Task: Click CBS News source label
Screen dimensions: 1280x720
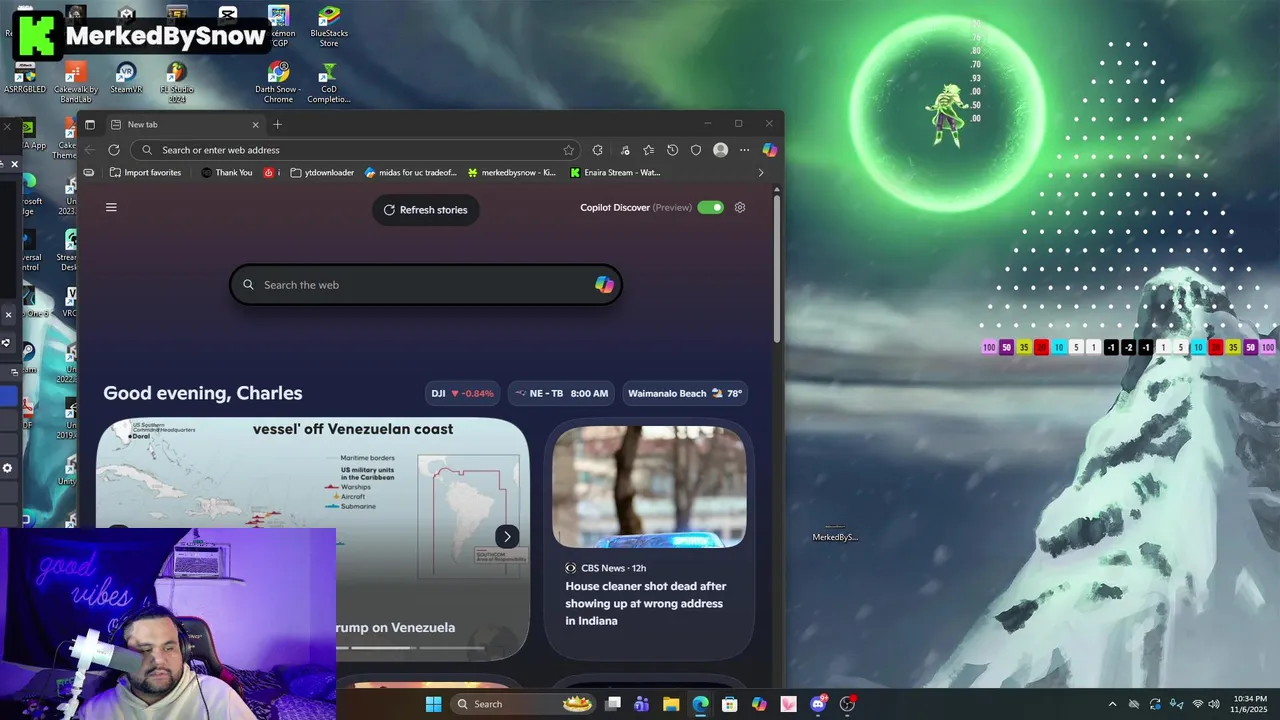Action: point(603,568)
